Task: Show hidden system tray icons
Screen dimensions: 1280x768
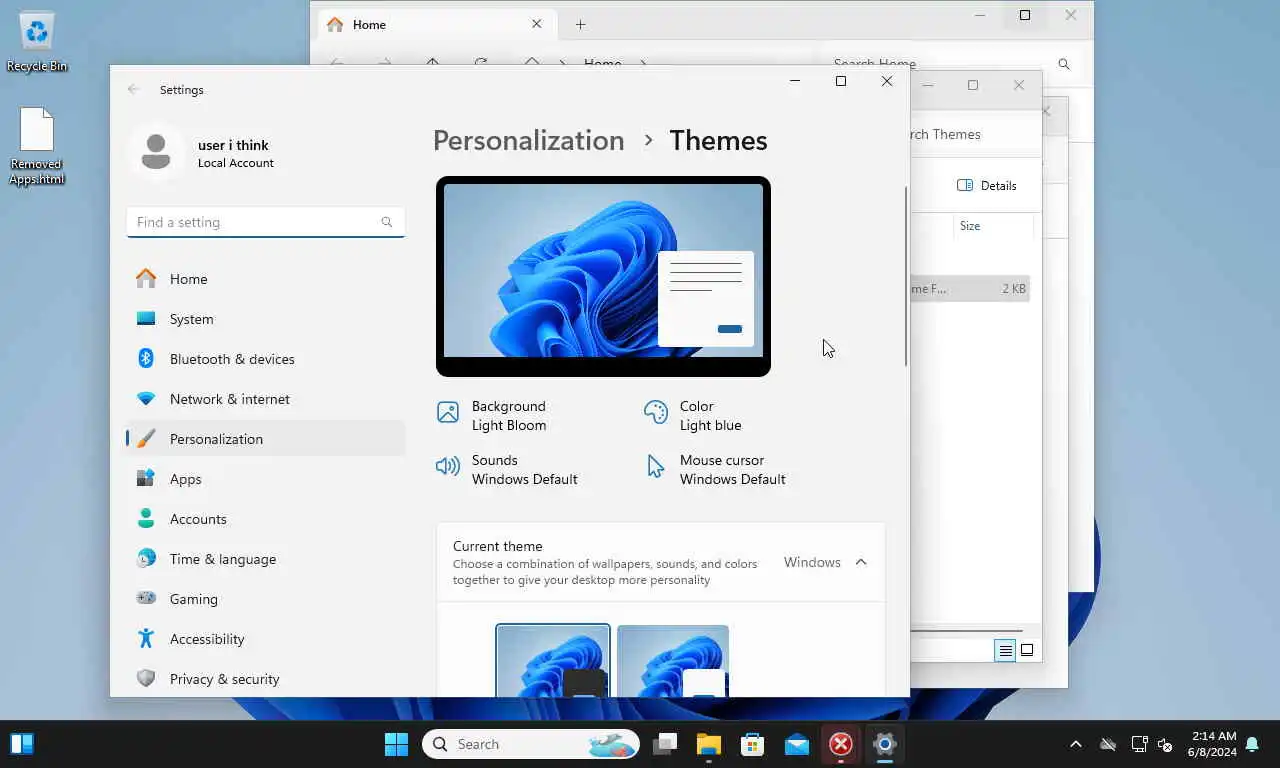Action: click(x=1076, y=744)
